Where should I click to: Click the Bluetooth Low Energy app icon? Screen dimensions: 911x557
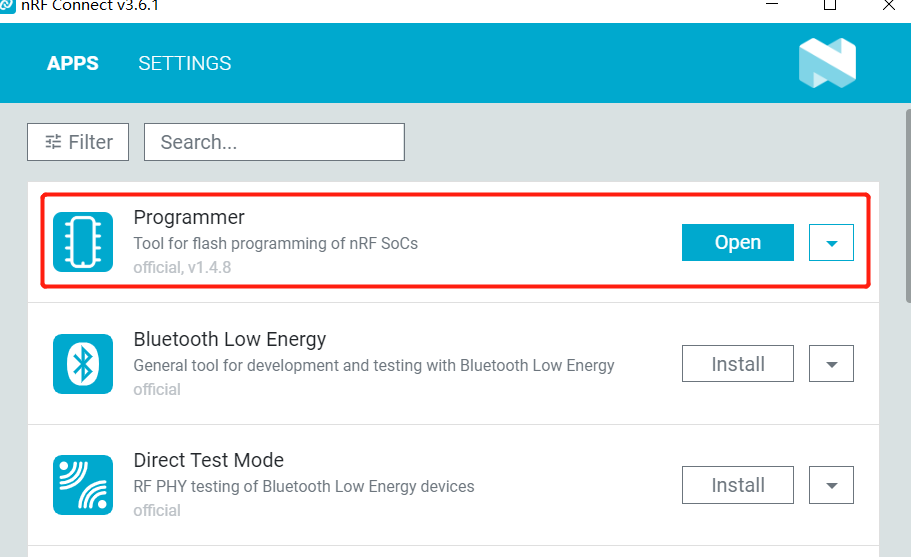83,364
